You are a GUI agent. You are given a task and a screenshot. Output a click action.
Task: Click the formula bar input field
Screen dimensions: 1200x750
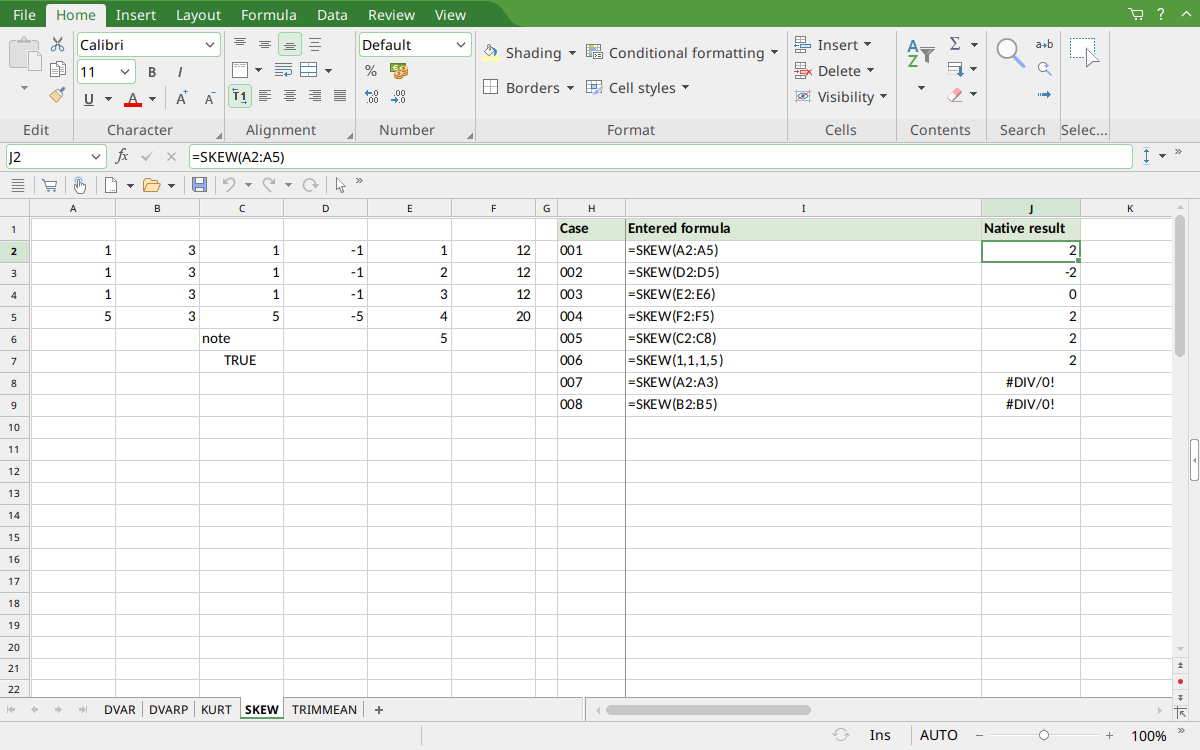660,157
